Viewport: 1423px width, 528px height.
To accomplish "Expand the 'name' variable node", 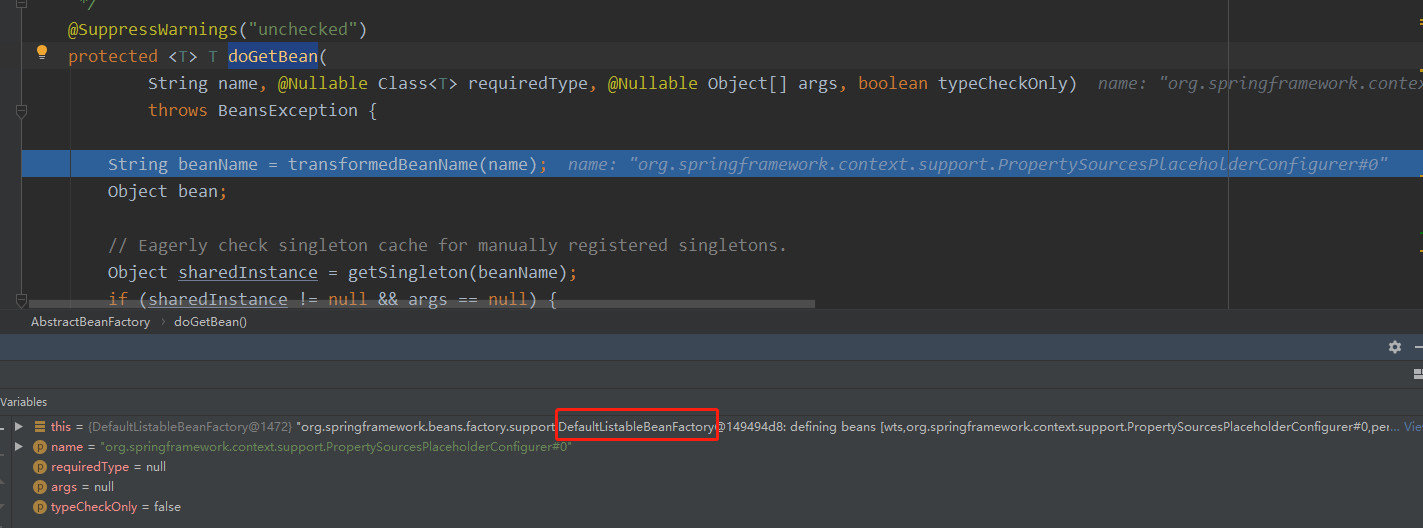I will point(18,447).
